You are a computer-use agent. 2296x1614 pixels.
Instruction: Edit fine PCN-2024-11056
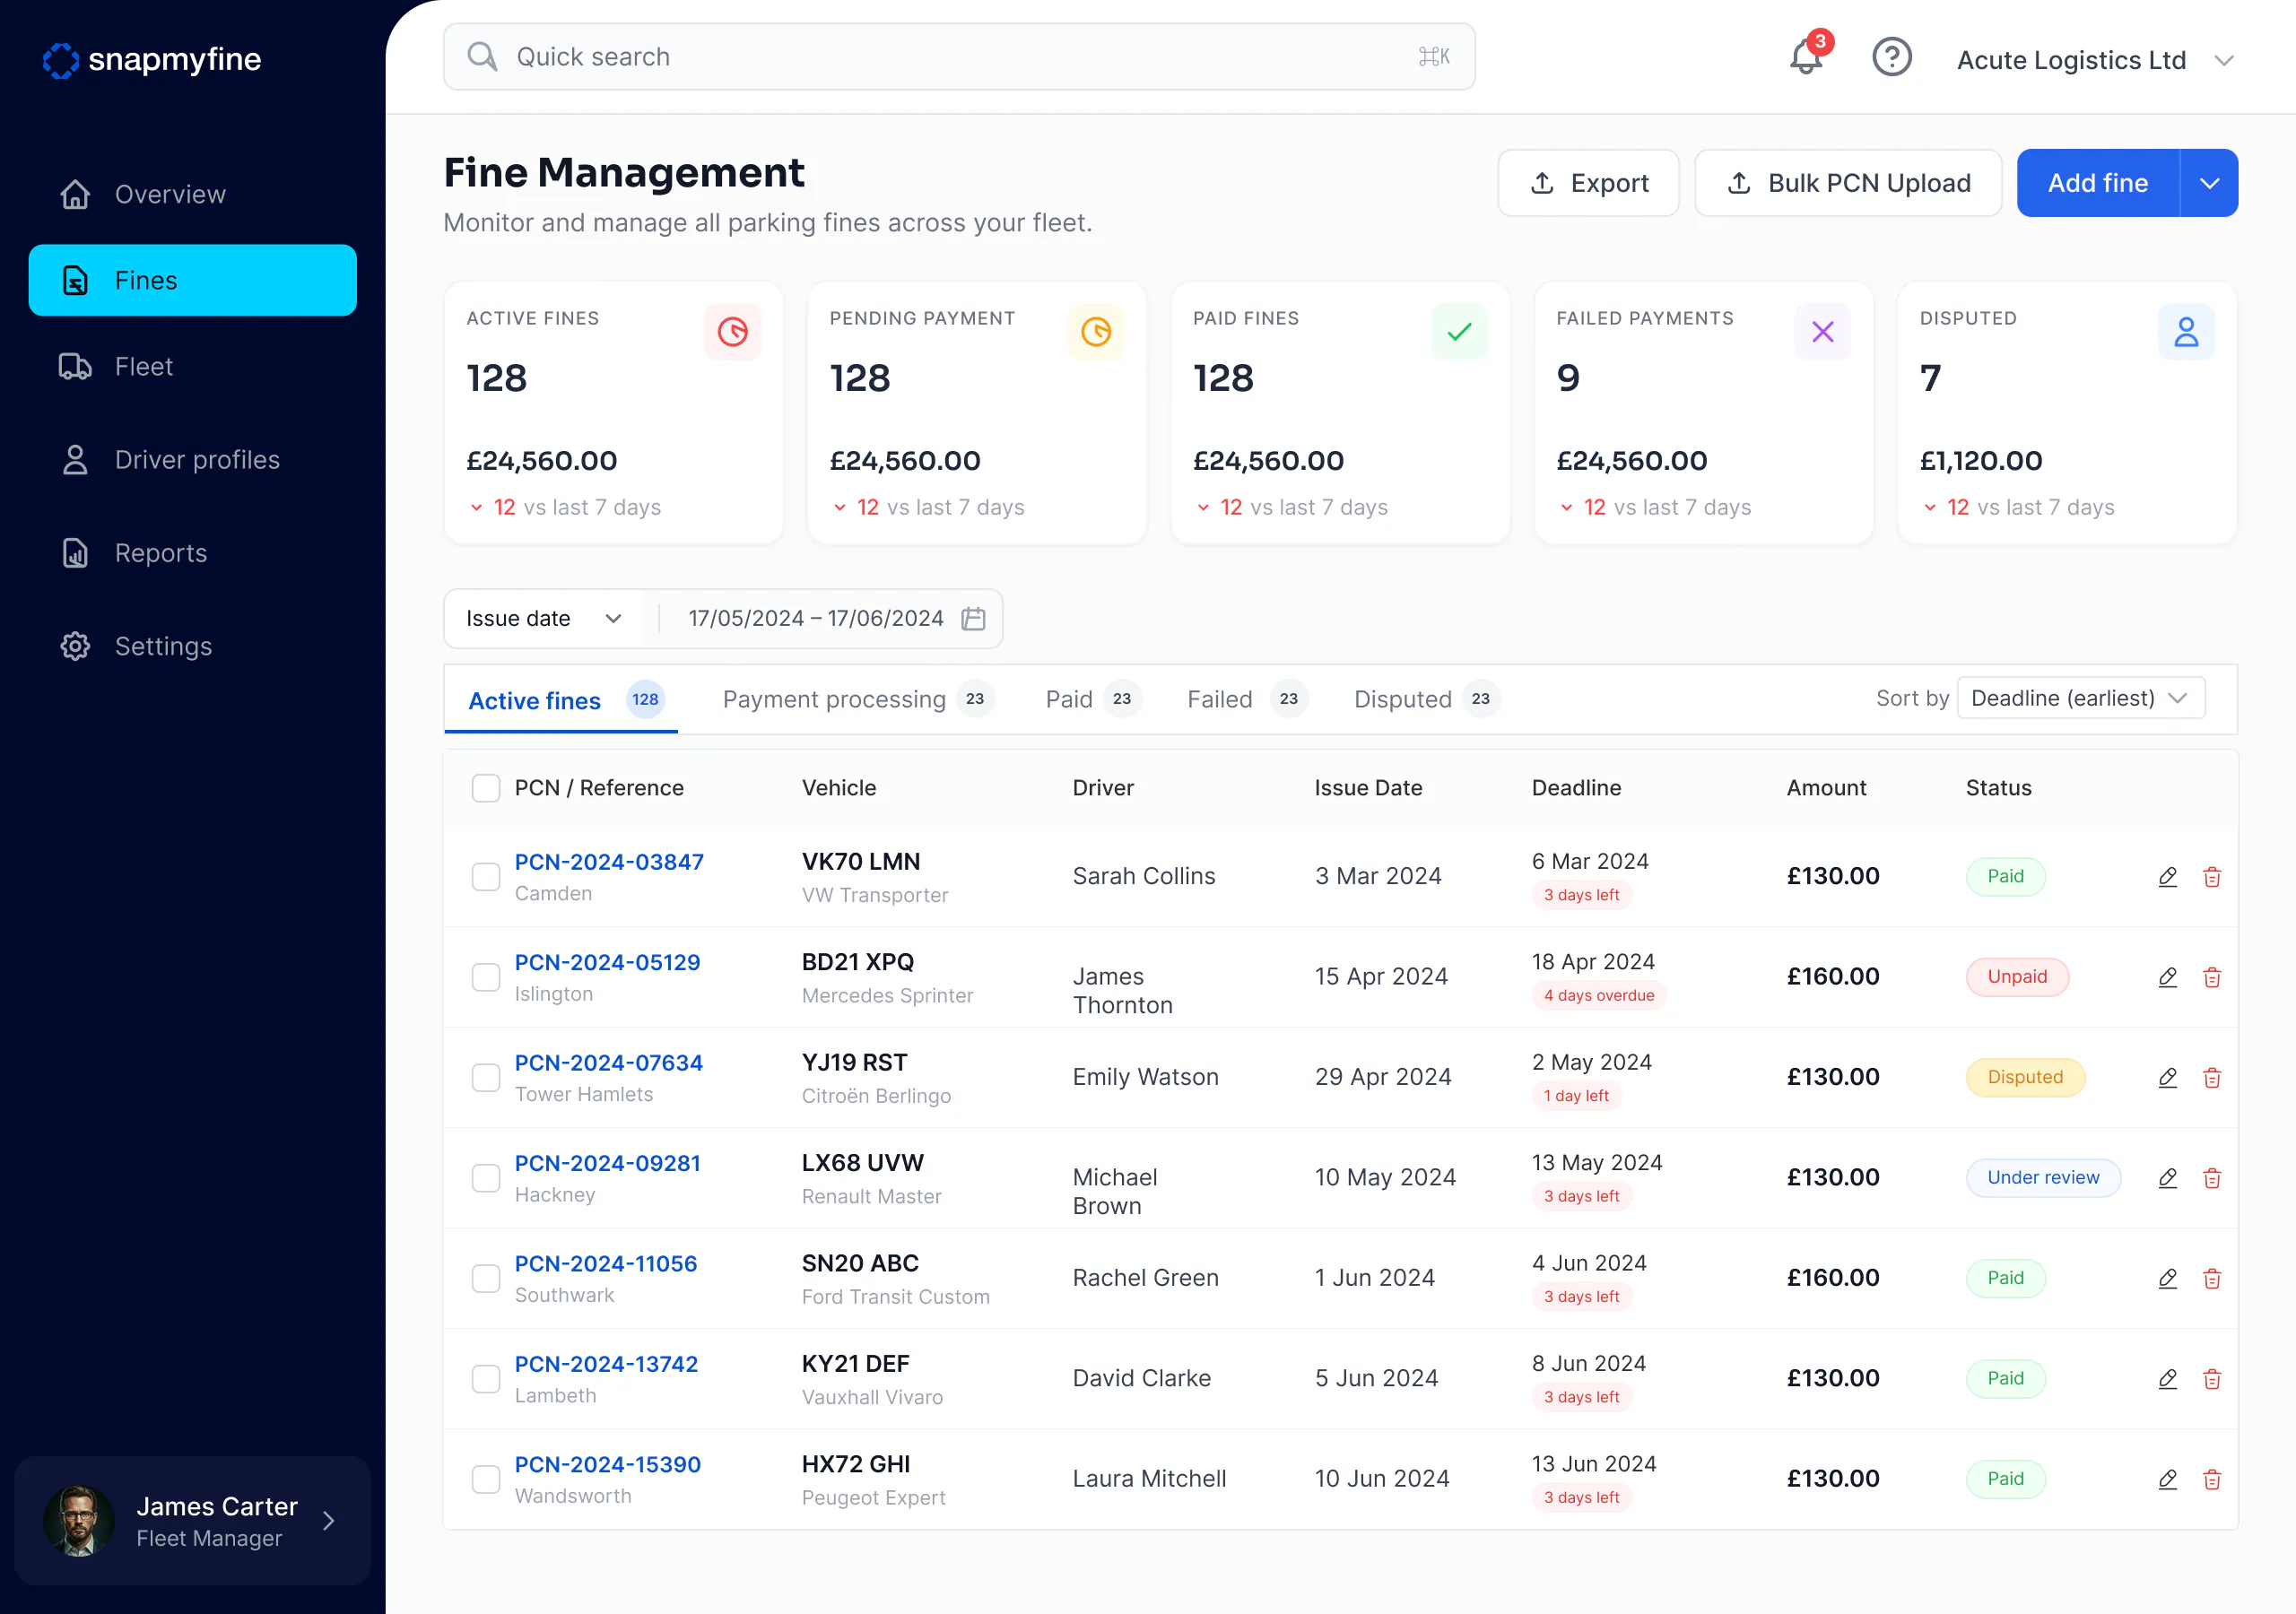pos(2168,1279)
